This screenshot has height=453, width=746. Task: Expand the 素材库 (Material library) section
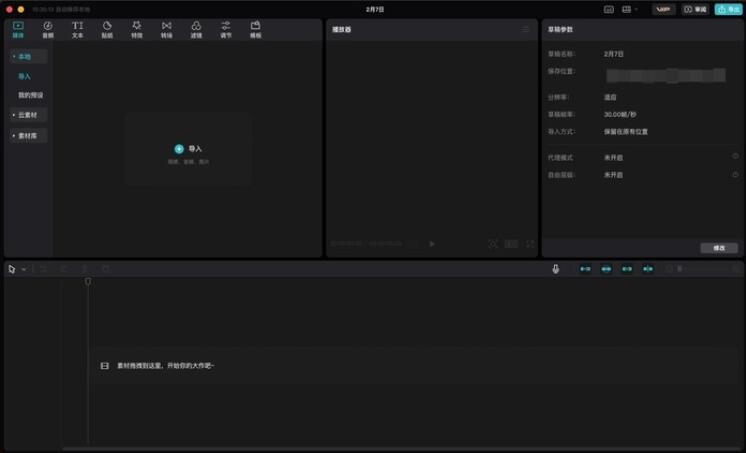28,135
